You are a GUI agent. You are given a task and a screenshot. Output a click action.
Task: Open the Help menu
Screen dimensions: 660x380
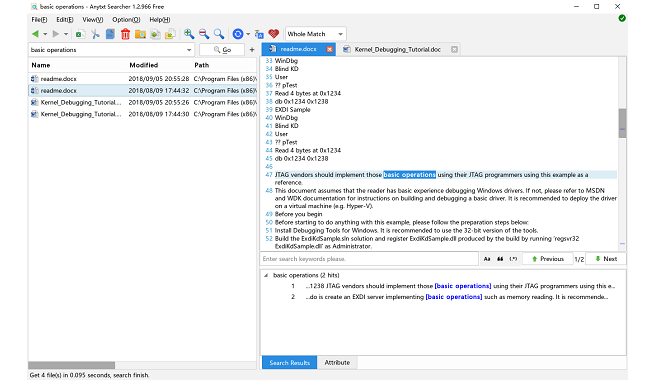[x=160, y=20]
